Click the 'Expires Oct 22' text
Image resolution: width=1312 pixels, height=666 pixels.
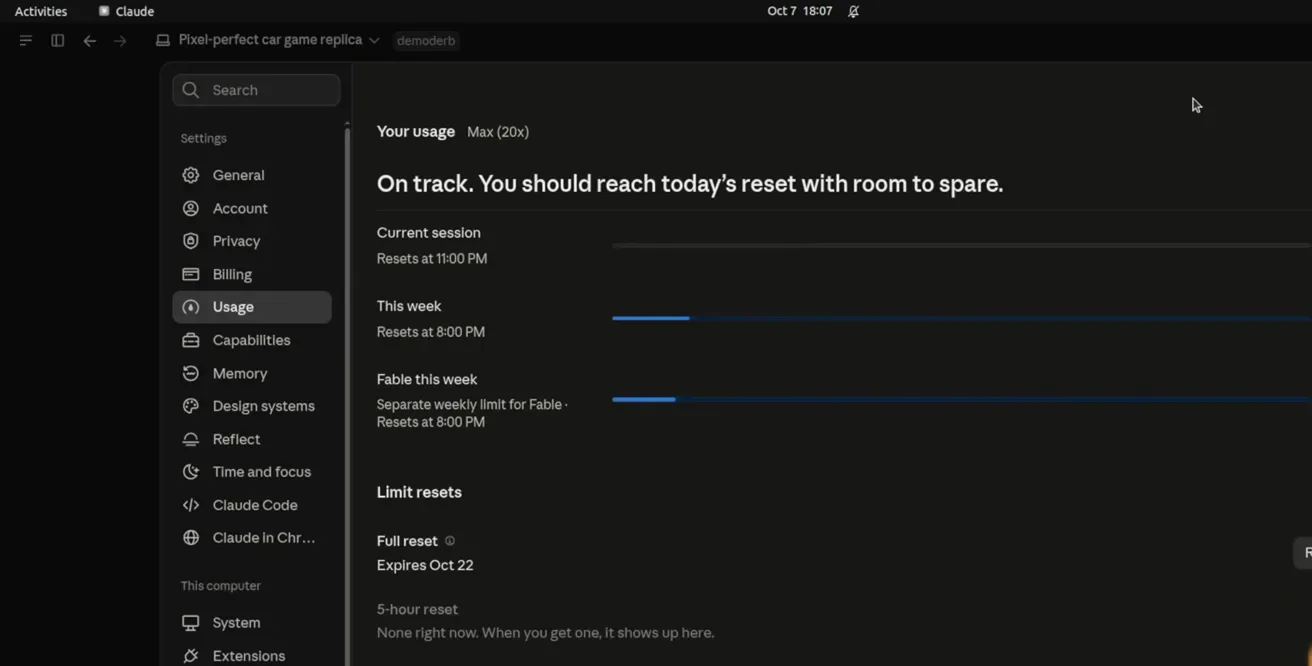(425, 565)
